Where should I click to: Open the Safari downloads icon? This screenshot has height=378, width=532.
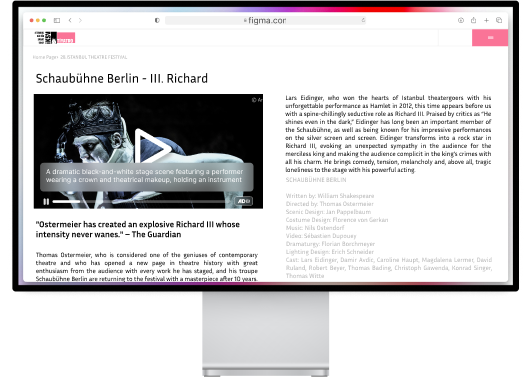coord(461,20)
